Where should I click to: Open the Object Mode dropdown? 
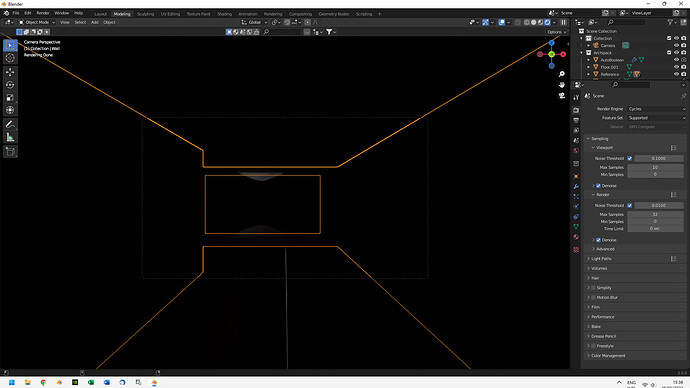[x=37, y=22]
